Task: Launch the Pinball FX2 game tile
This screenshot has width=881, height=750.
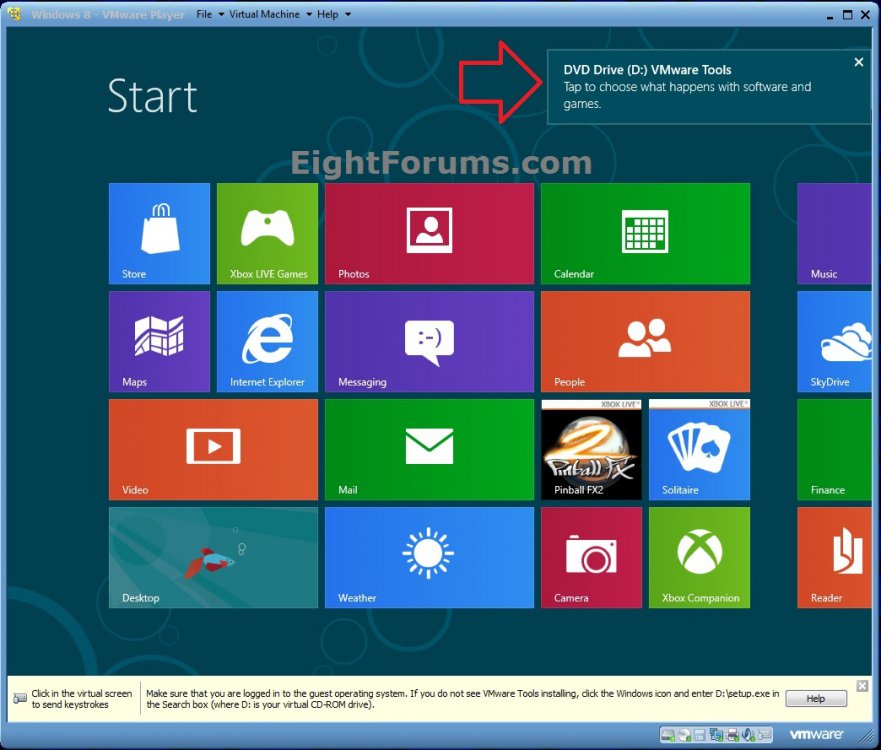Action: (591, 449)
